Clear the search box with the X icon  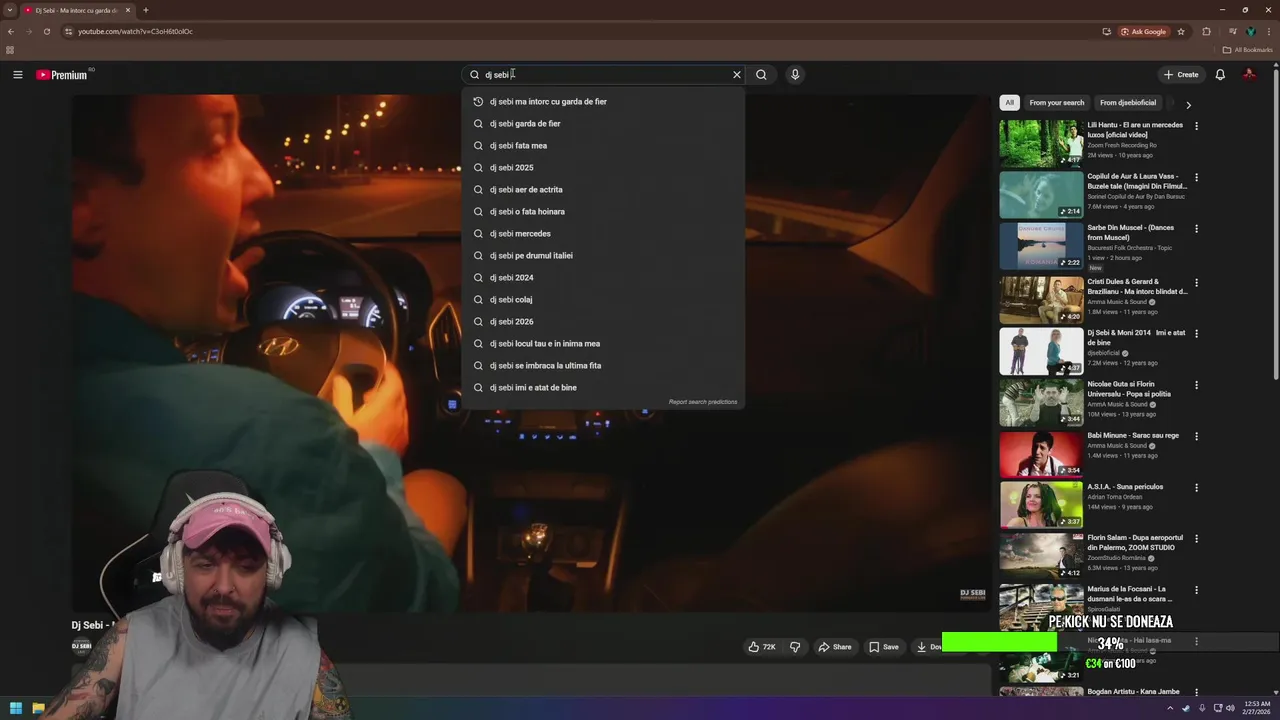(x=737, y=75)
